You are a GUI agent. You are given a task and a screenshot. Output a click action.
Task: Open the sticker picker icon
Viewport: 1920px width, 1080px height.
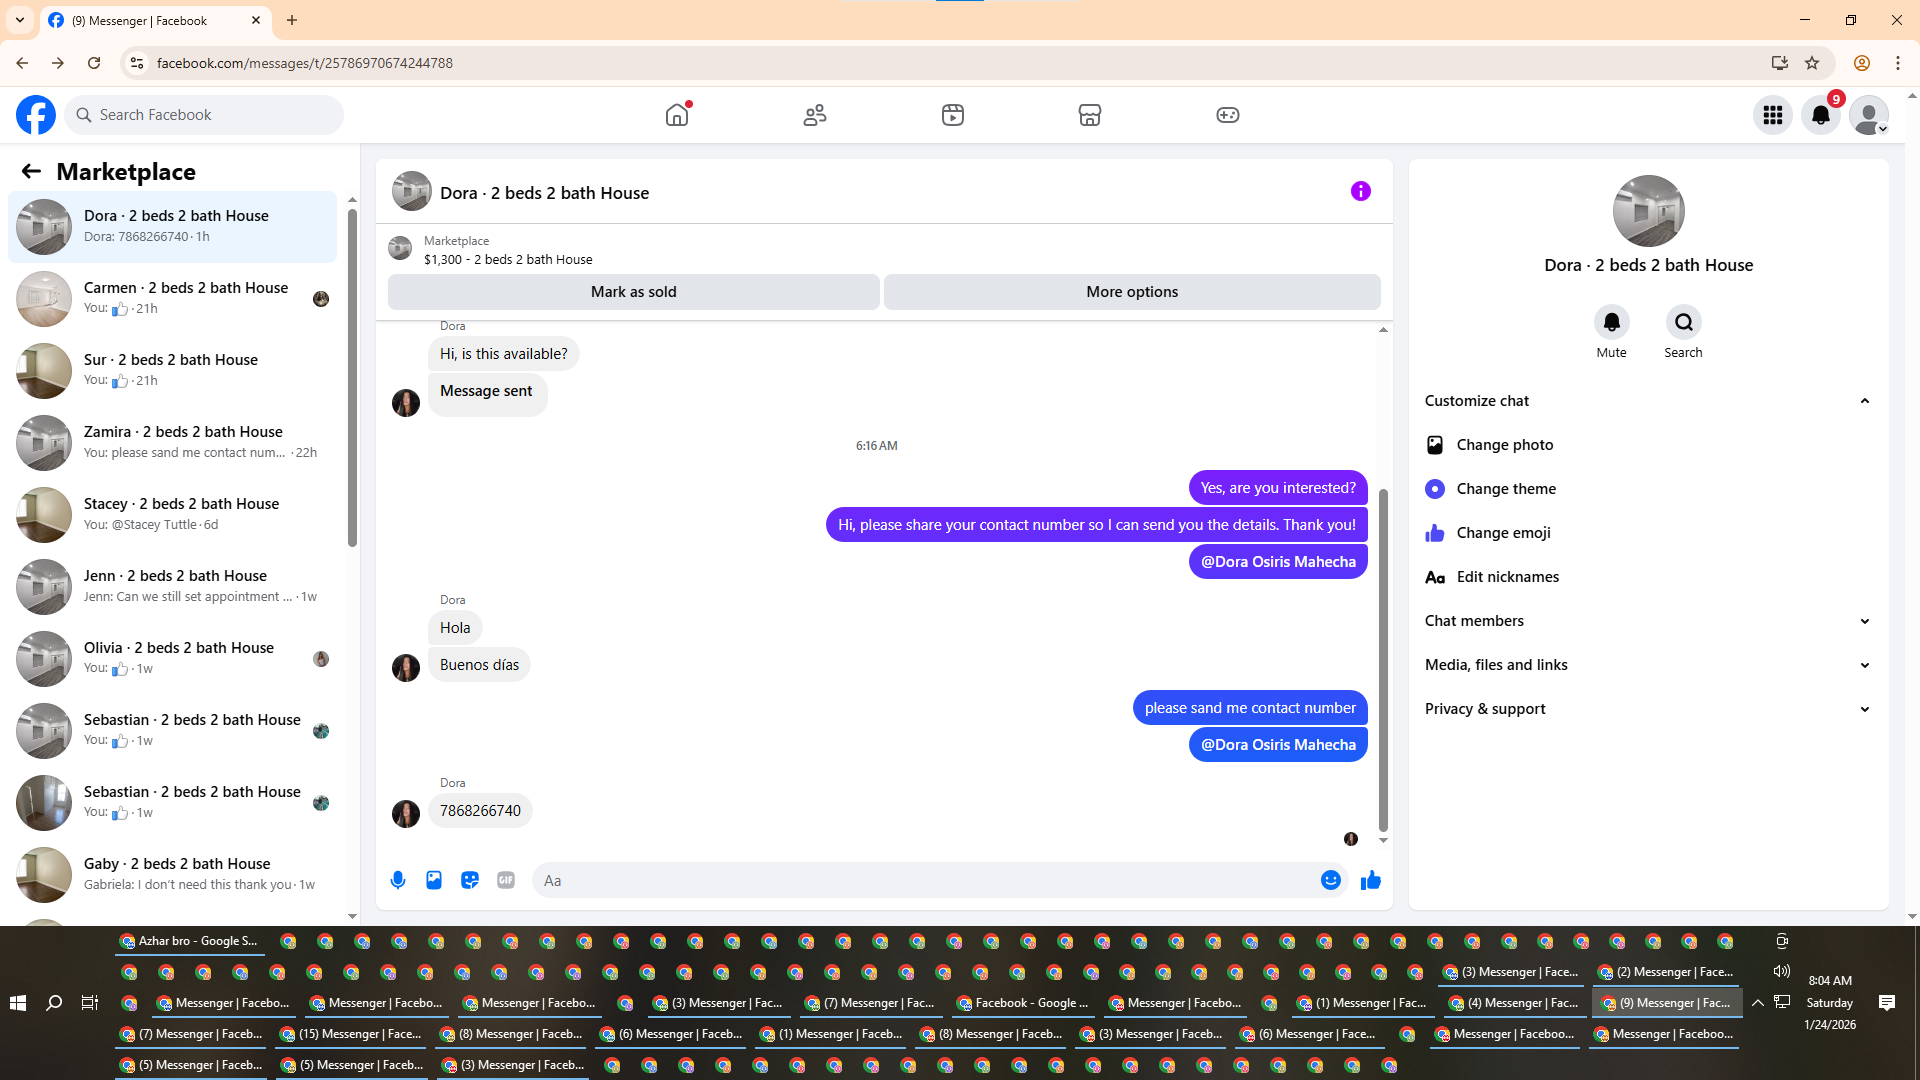[x=470, y=880]
